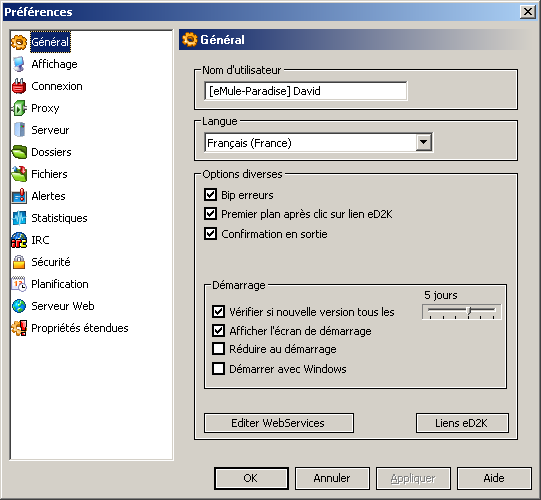Click the Statistiques graph icon
The image size is (541, 500).
[19, 218]
